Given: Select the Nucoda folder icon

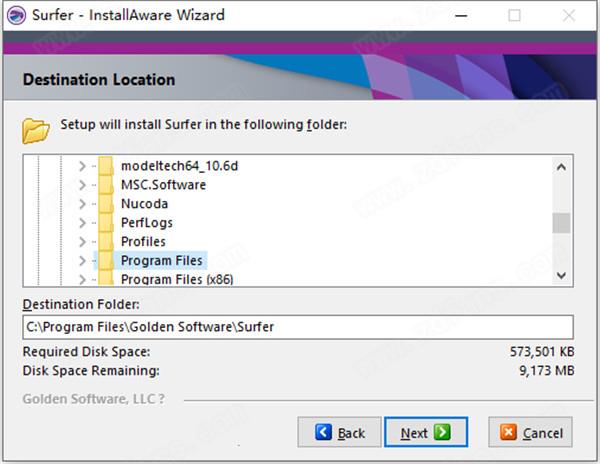Looking at the screenshot, I should pyautogui.click(x=106, y=204).
